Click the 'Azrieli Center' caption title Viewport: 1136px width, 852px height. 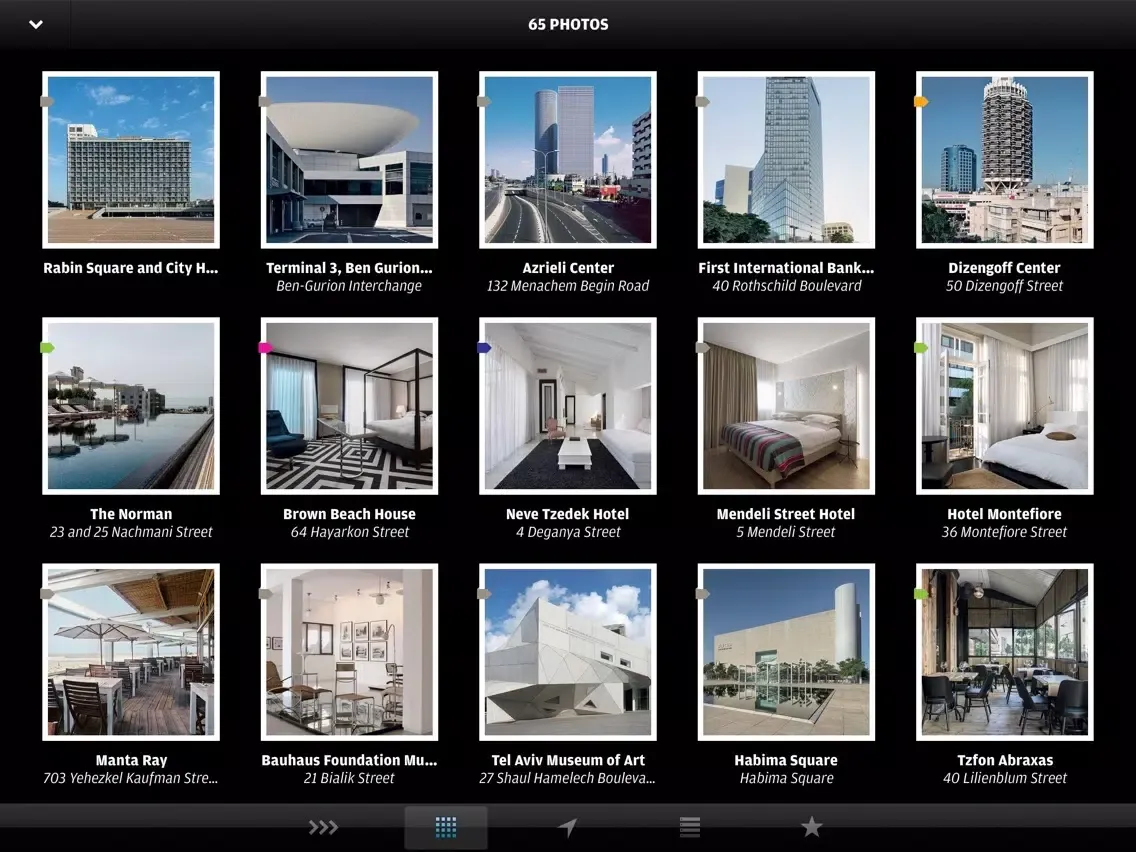[x=568, y=268]
